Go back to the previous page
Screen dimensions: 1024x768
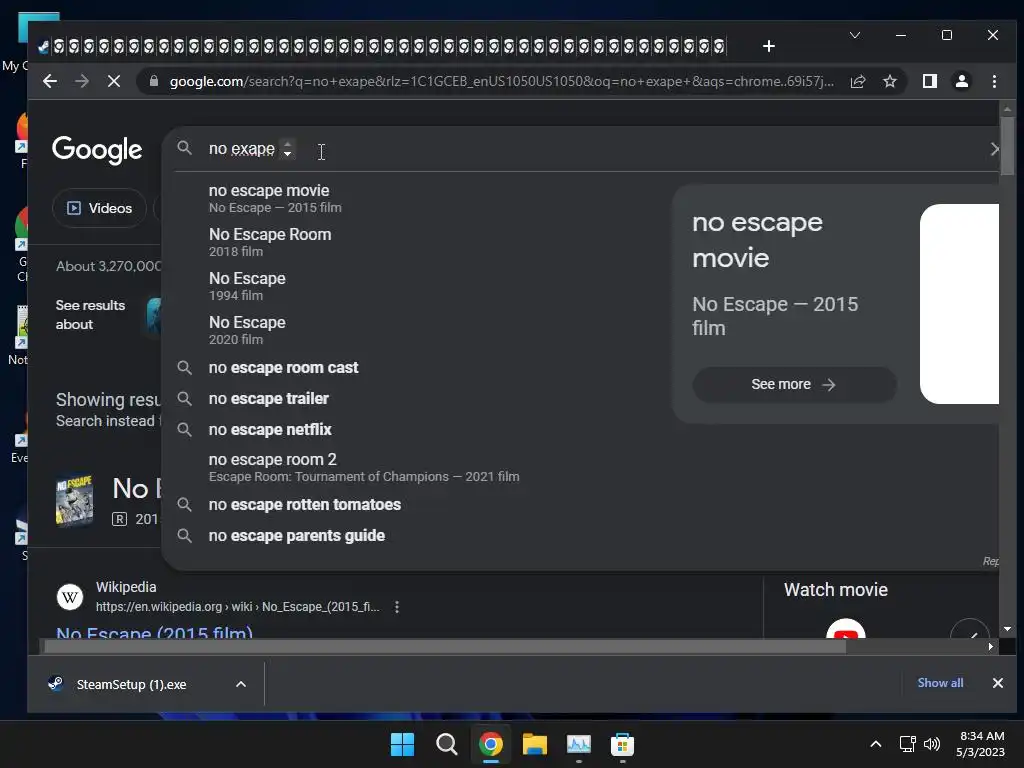50,81
